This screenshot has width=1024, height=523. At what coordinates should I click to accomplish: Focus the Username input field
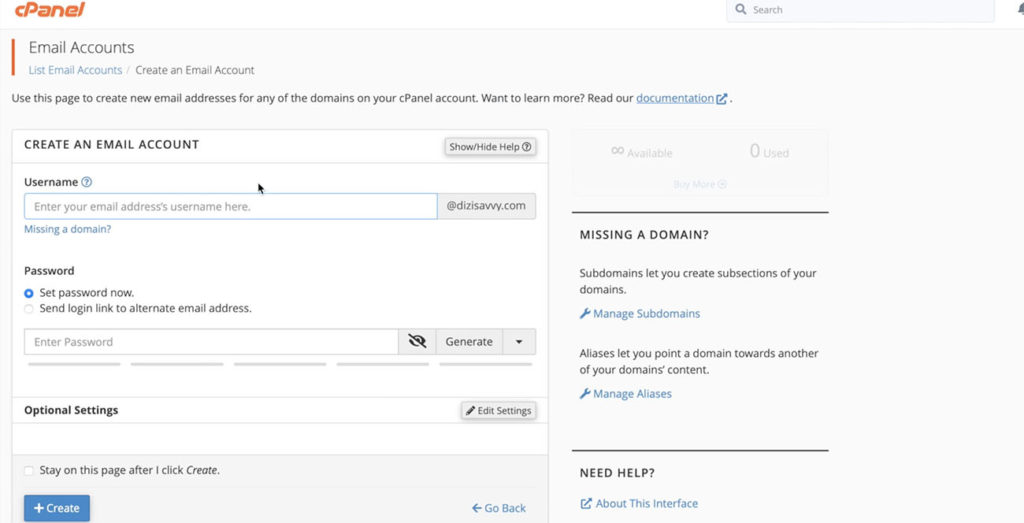(x=231, y=206)
